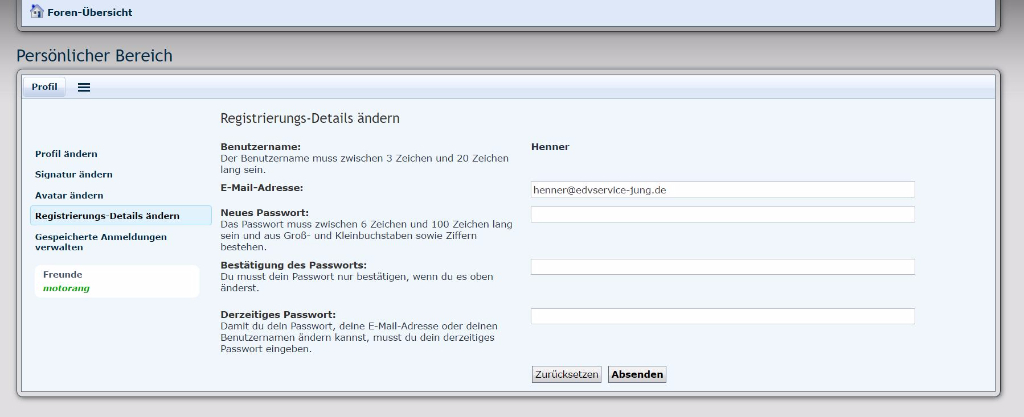Screen dimensions: 1024x417
Task: Open Profil ändern in the sidebar
Action: coord(66,154)
